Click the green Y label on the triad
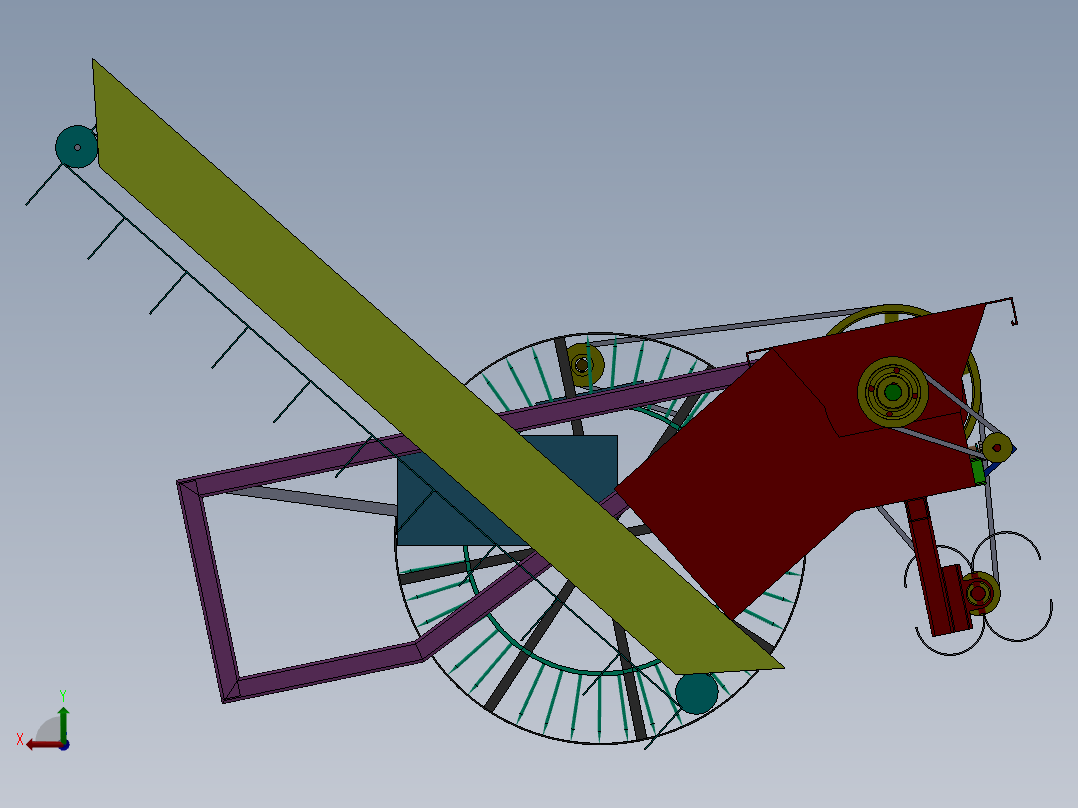The width and height of the screenshot is (1078, 808). click(x=63, y=694)
